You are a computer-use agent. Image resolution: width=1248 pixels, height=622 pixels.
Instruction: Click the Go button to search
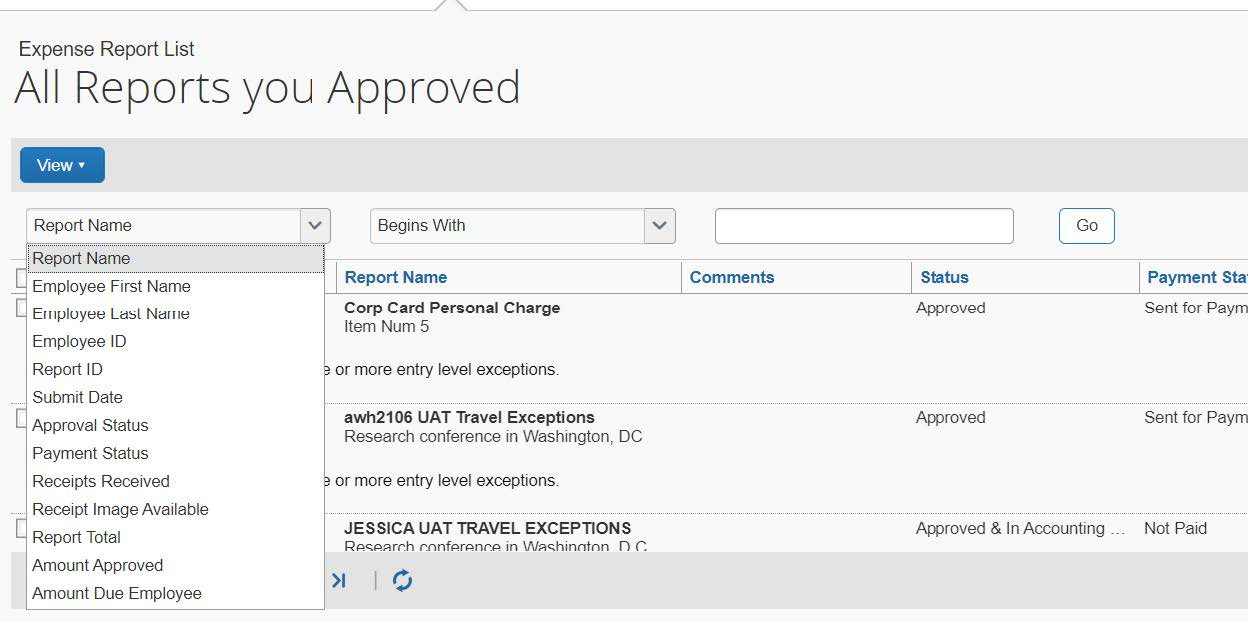point(1086,226)
